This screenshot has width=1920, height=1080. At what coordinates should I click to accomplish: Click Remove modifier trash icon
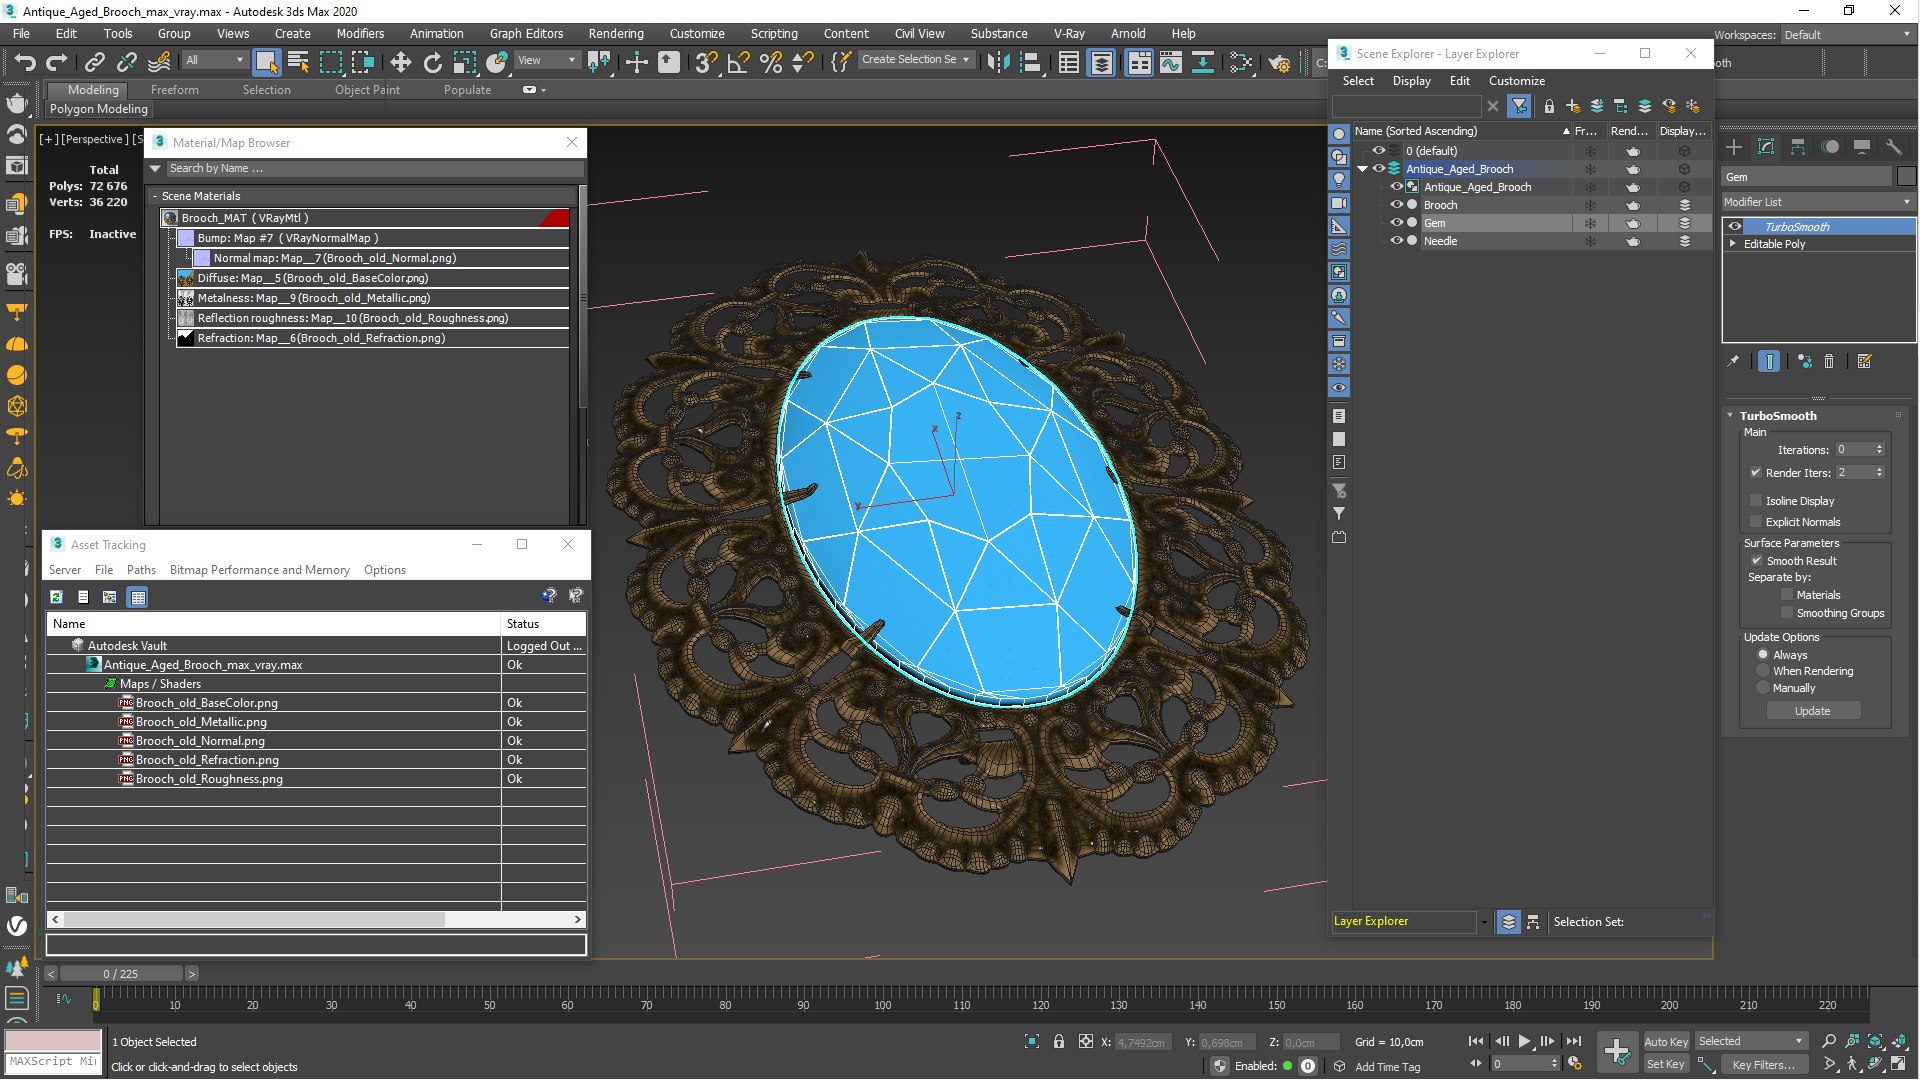(x=1829, y=361)
